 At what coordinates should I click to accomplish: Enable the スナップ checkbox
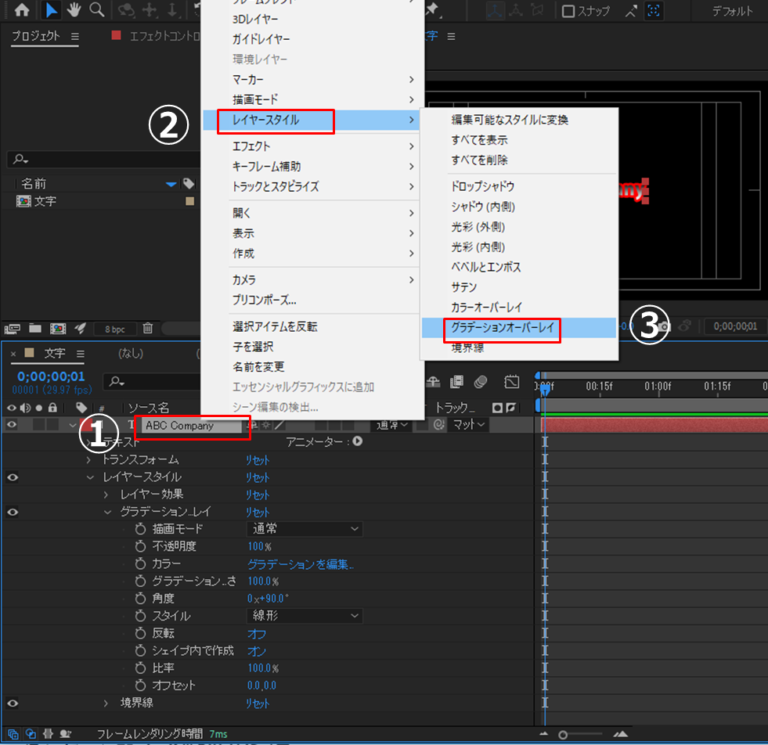tap(569, 11)
